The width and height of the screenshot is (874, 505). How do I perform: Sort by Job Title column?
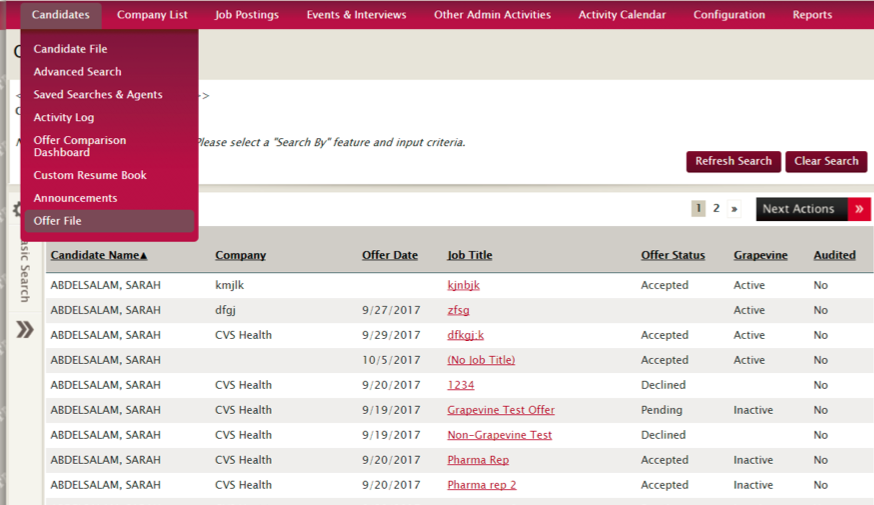pyautogui.click(x=469, y=255)
